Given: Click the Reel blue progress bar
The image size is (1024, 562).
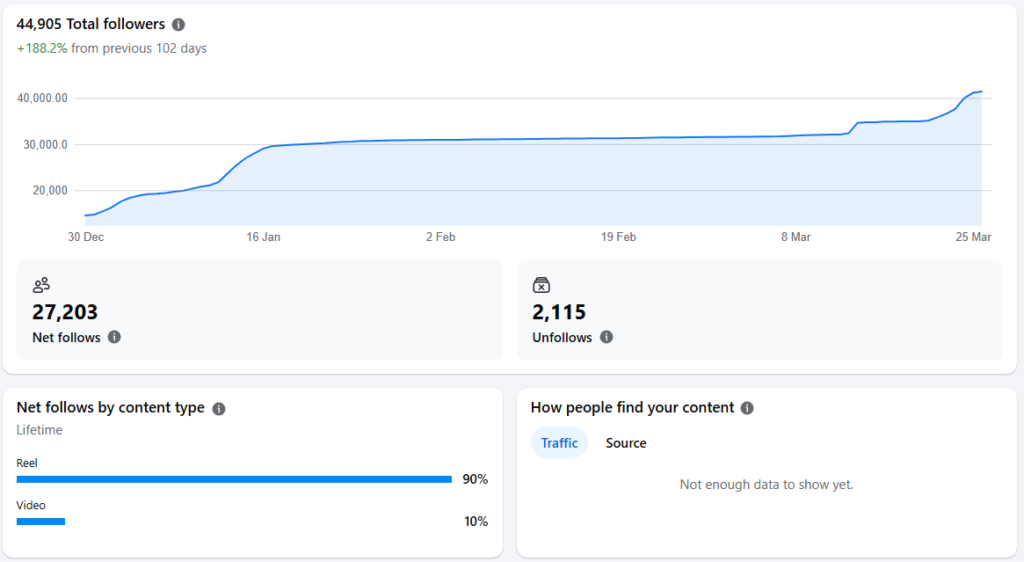Looking at the screenshot, I should pyautogui.click(x=234, y=480).
